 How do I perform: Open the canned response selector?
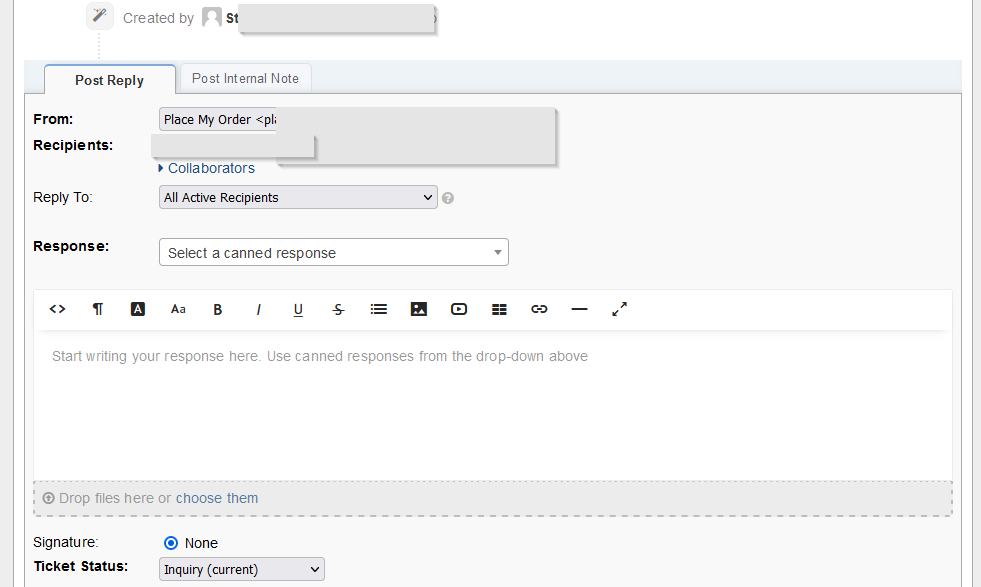[x=333, y=253]
